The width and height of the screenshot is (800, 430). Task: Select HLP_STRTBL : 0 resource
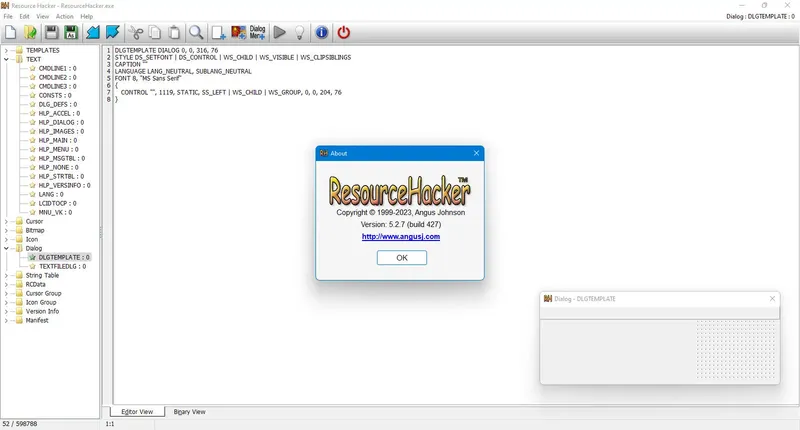(x=61, y=176)
